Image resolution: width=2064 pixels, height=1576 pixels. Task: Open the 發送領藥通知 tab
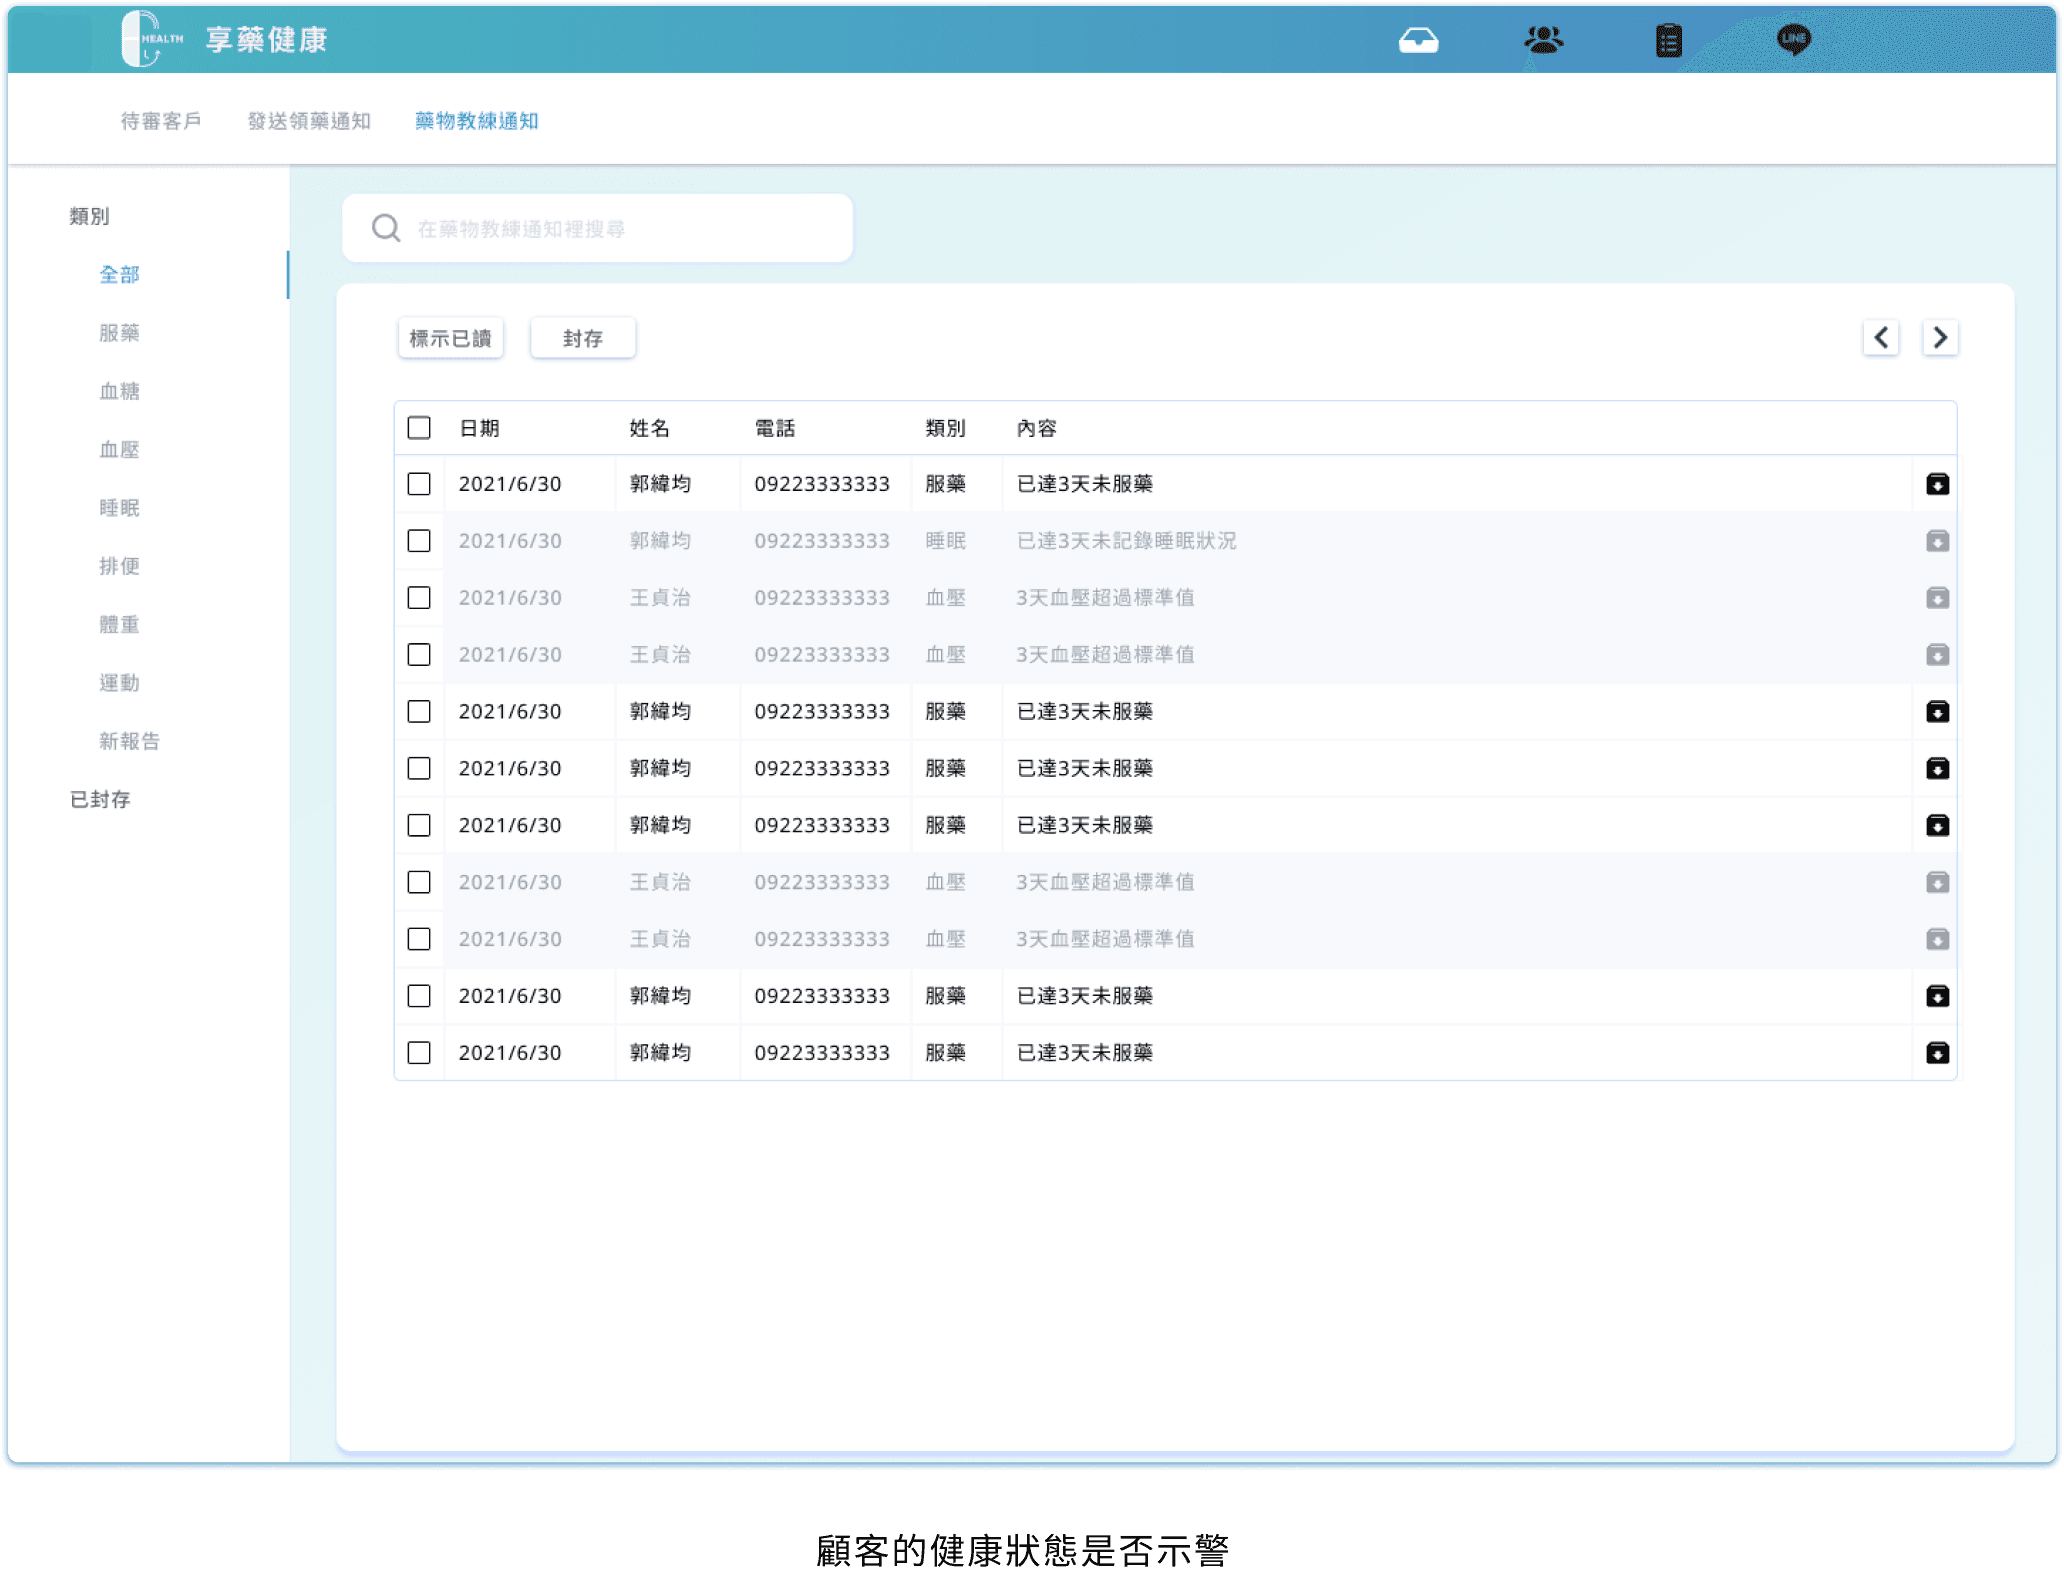click(309, 121)
